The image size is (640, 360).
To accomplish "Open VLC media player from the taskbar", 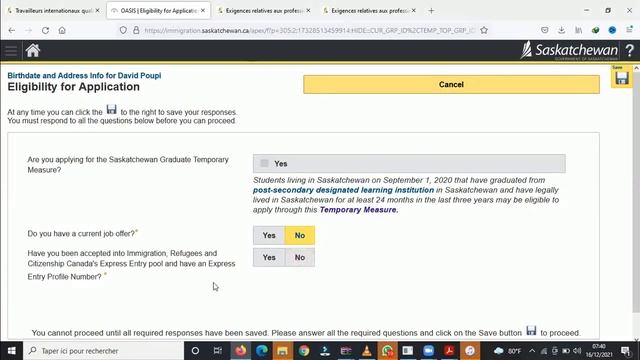I will (367, 351).
